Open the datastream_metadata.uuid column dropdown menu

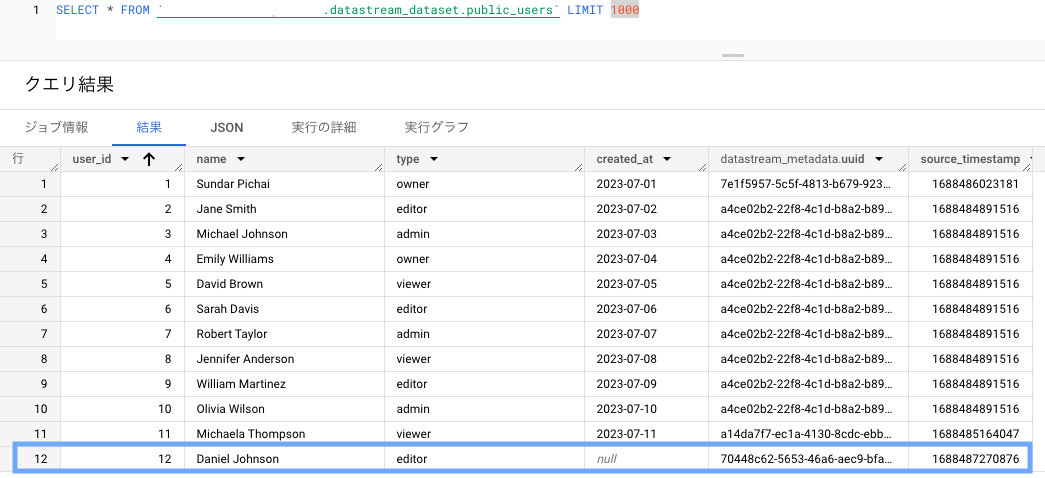click(878, 159)
